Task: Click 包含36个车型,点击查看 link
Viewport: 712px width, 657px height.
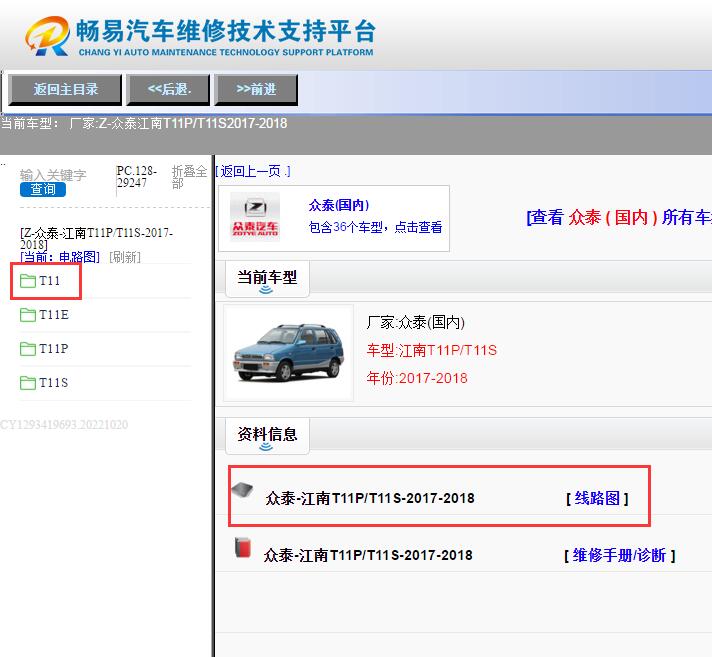Action: click(x=375, y=227)
